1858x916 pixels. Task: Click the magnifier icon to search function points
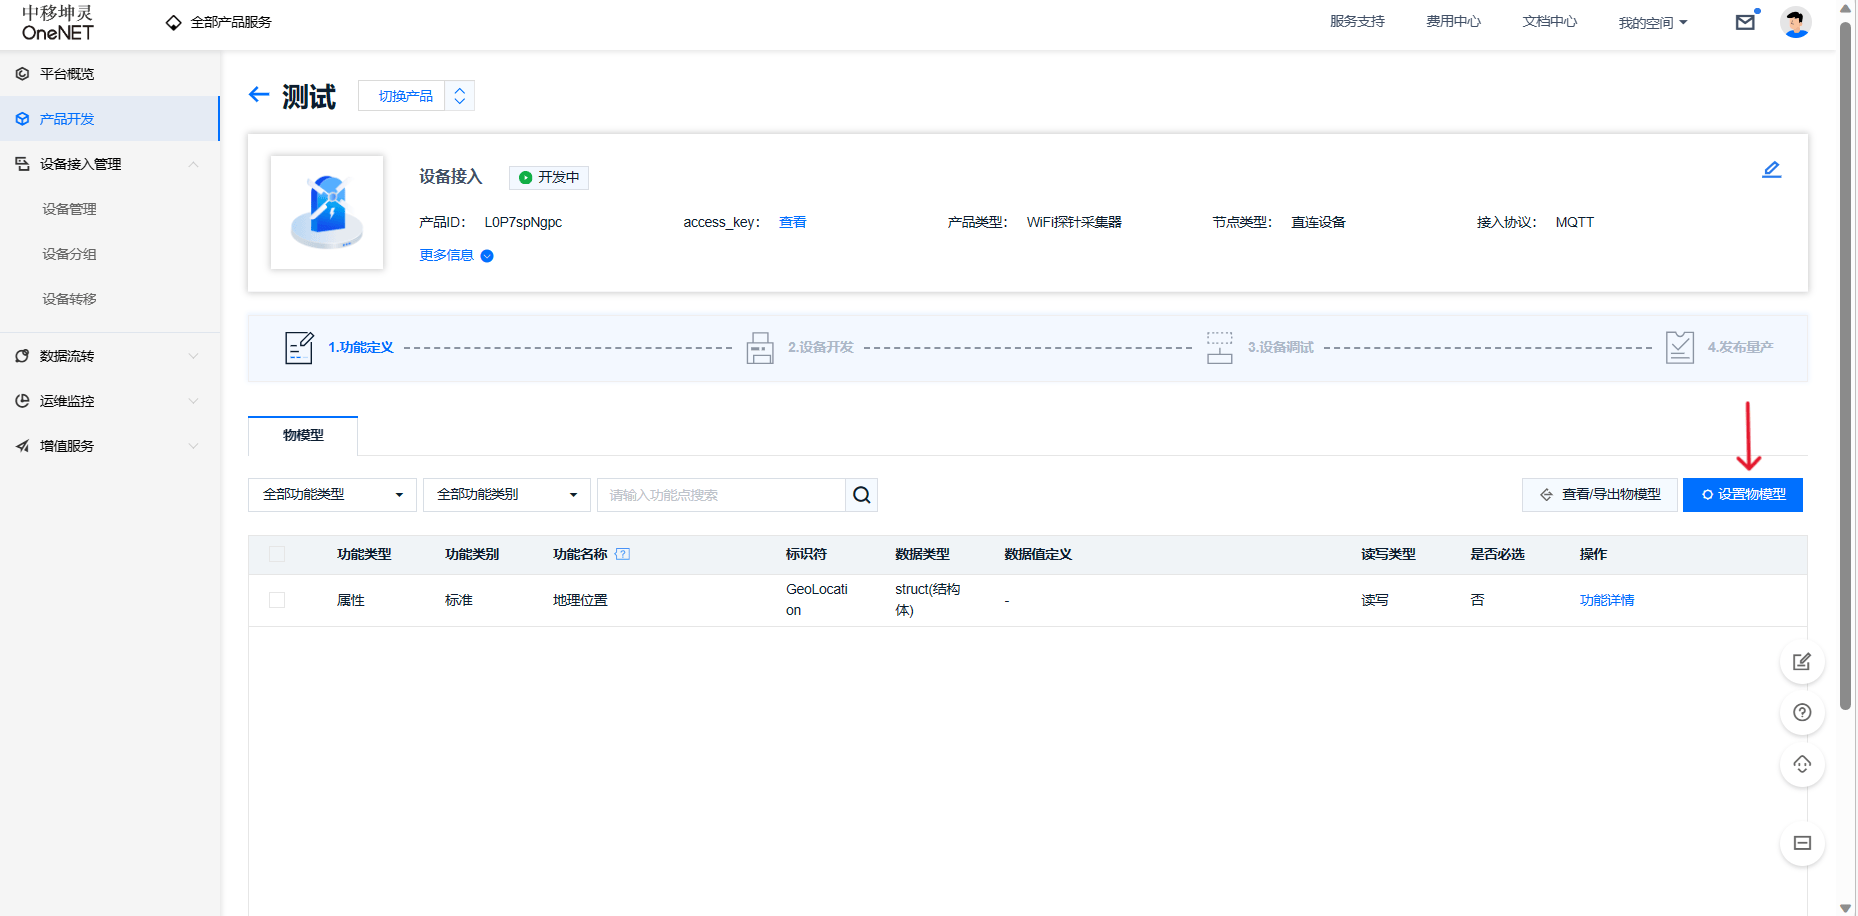coord(860,494)
